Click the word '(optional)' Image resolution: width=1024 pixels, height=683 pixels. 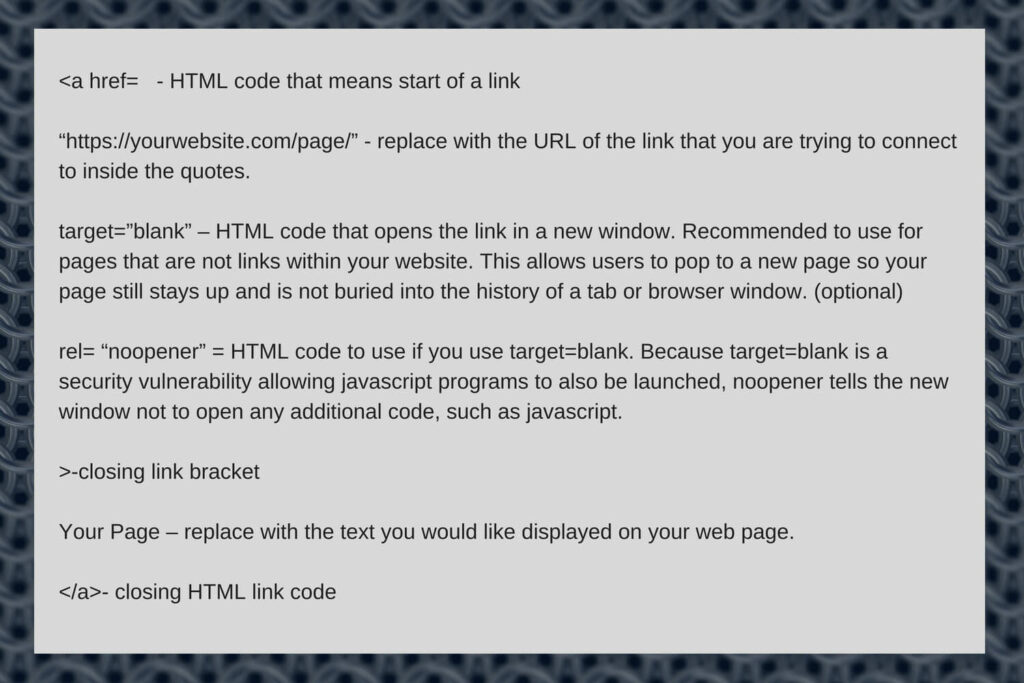858,292
